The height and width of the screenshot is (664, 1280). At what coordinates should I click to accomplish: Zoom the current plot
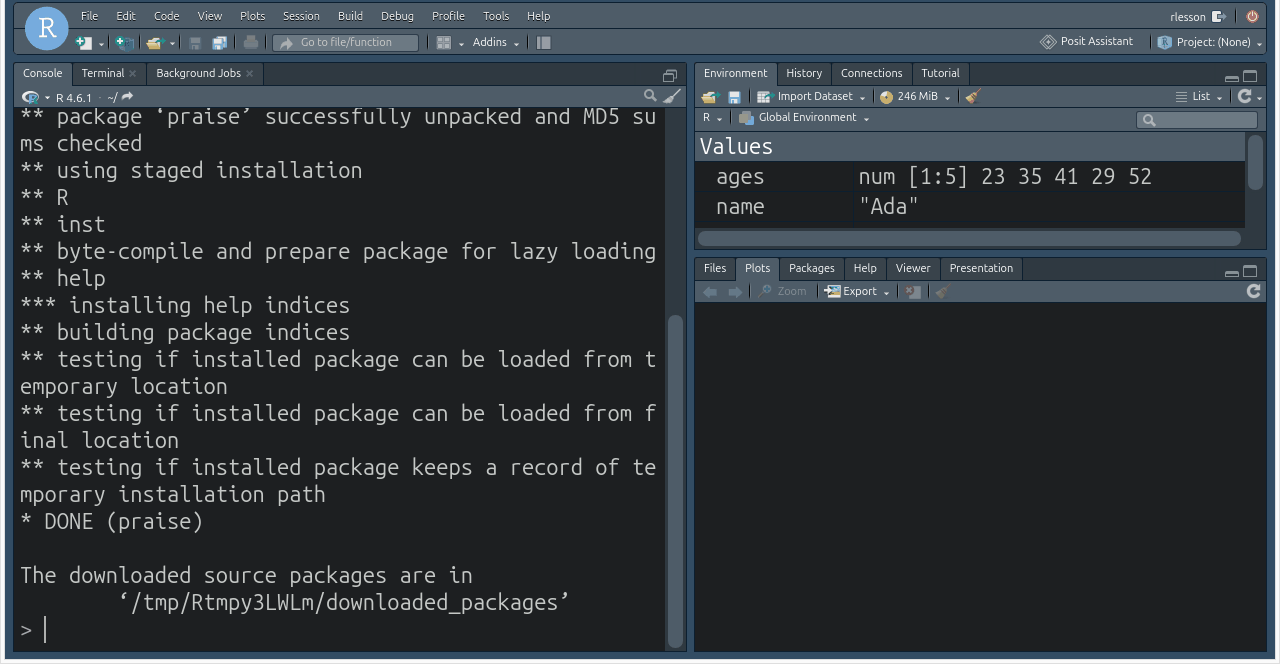782,292
